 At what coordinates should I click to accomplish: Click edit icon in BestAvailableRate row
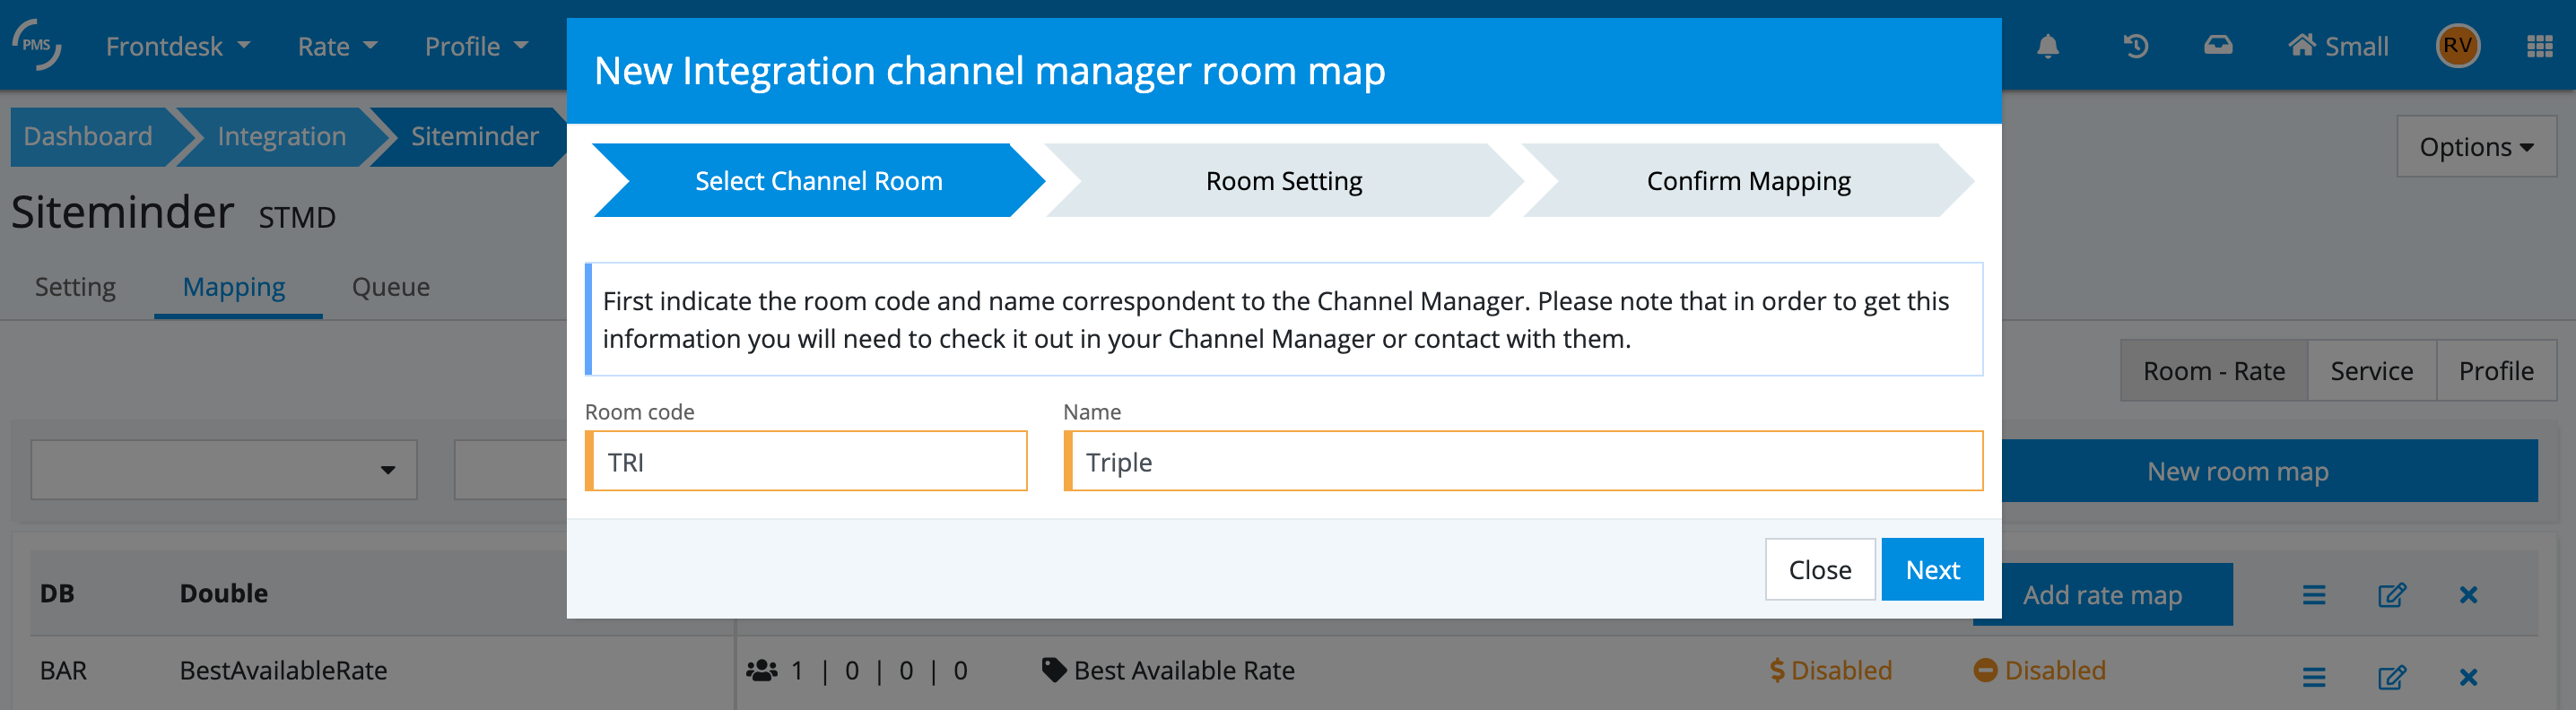(x=2391, y=677)
